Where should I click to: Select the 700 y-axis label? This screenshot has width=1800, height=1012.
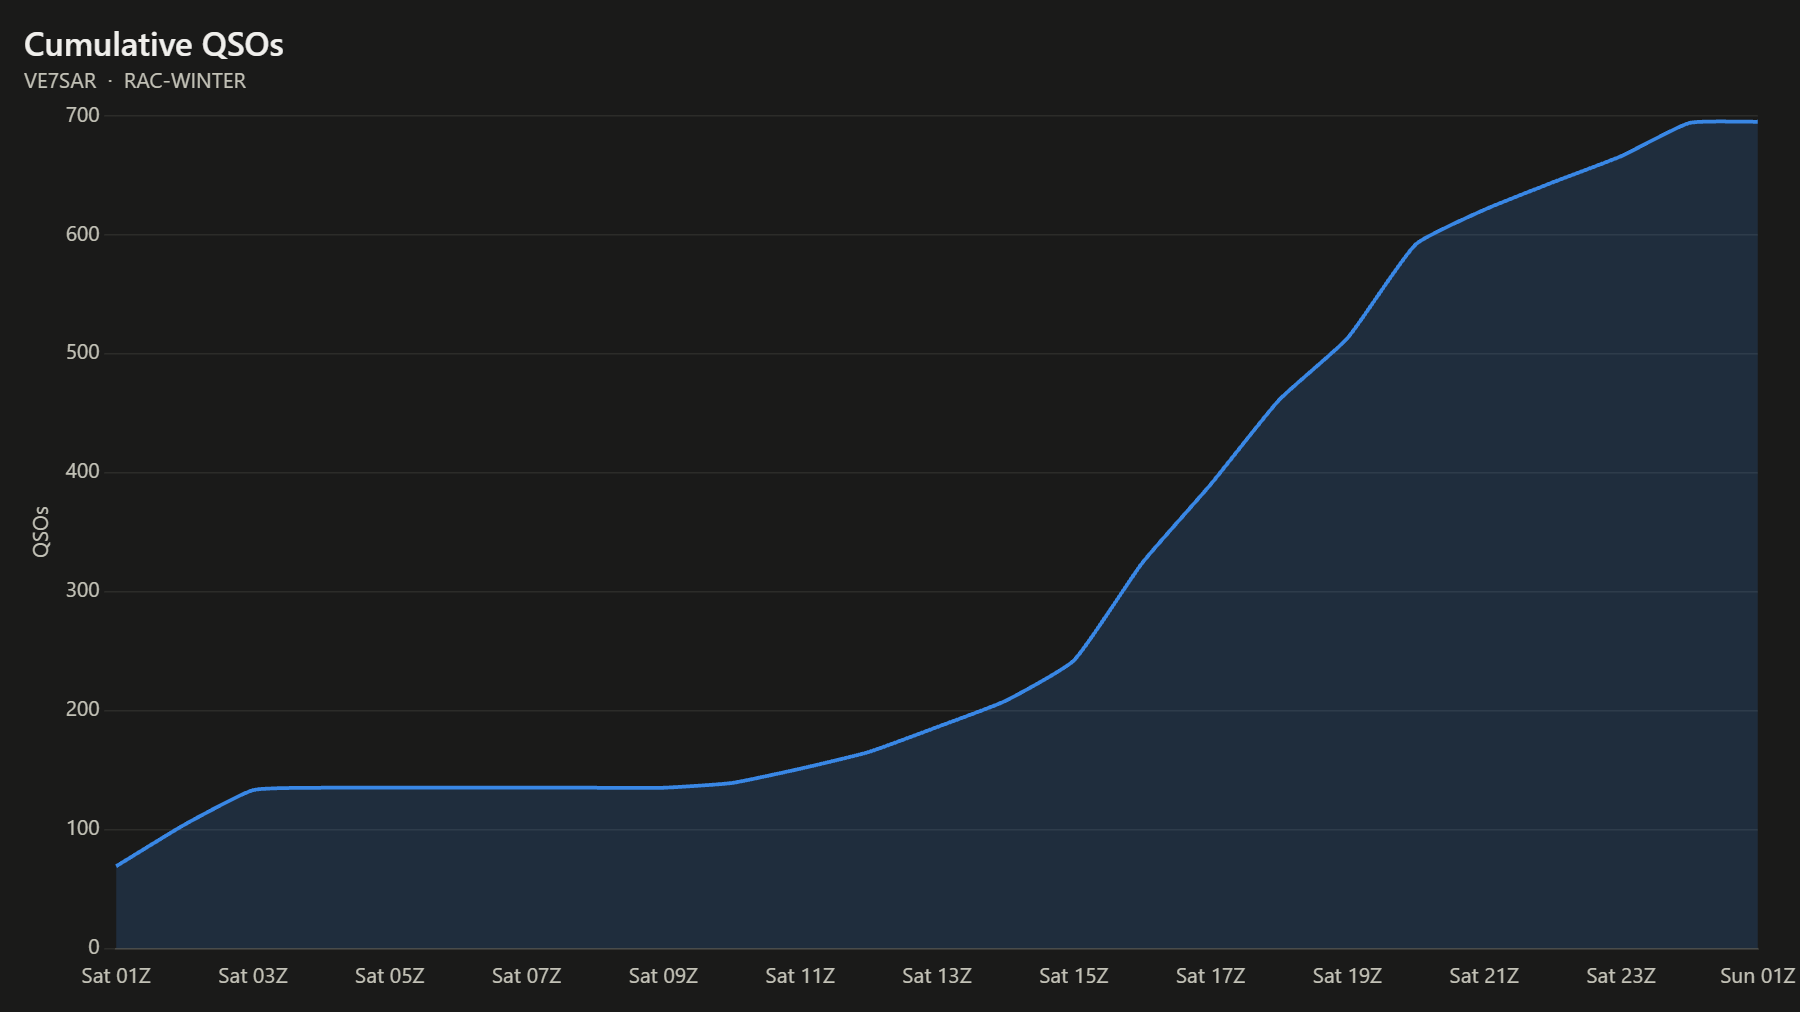(83, 115)
